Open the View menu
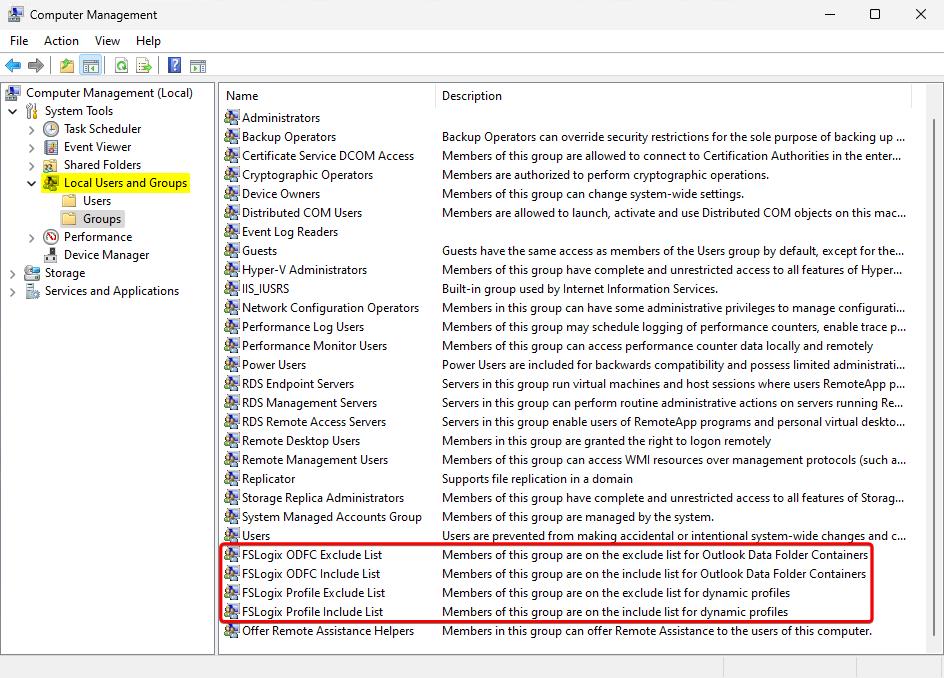This screenshot has width=944, height=678. (107, 41)
